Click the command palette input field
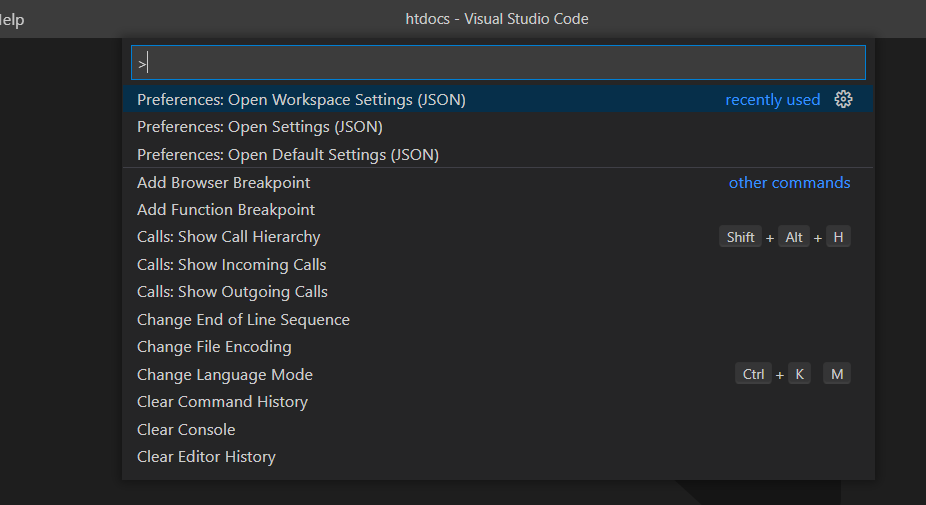Image resolution: width=926 pixels, height=505 pixels. click(x=498, y=63)
